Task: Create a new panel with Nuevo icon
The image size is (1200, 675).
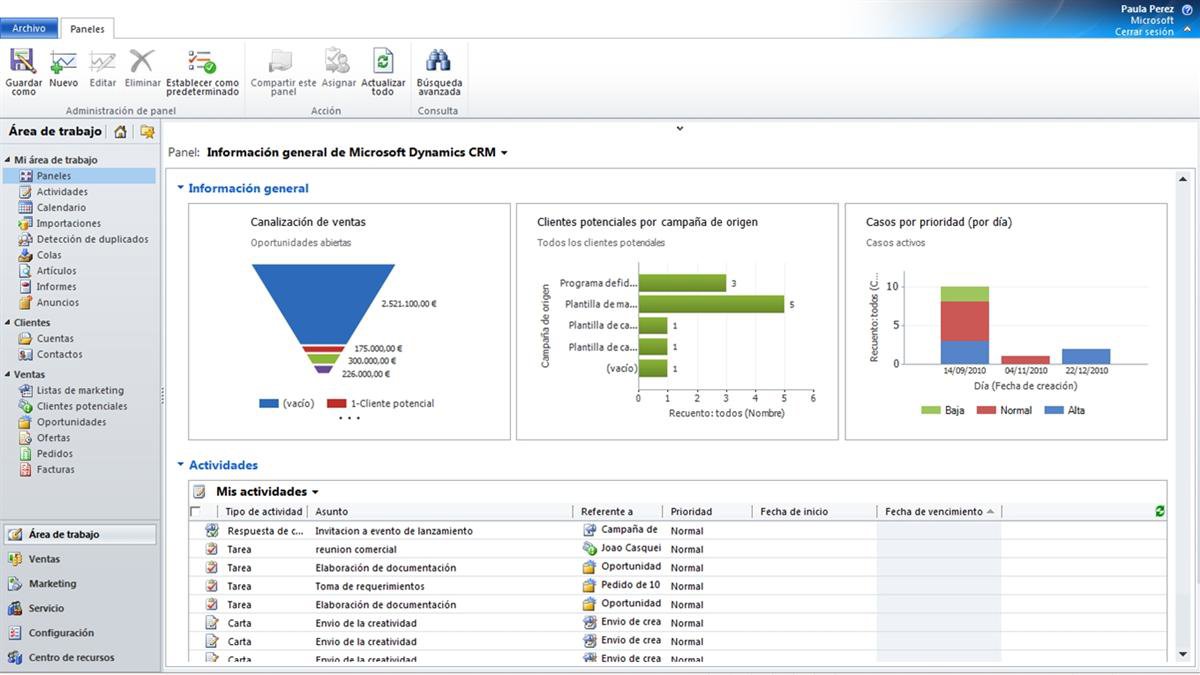Action: (63, 63)
